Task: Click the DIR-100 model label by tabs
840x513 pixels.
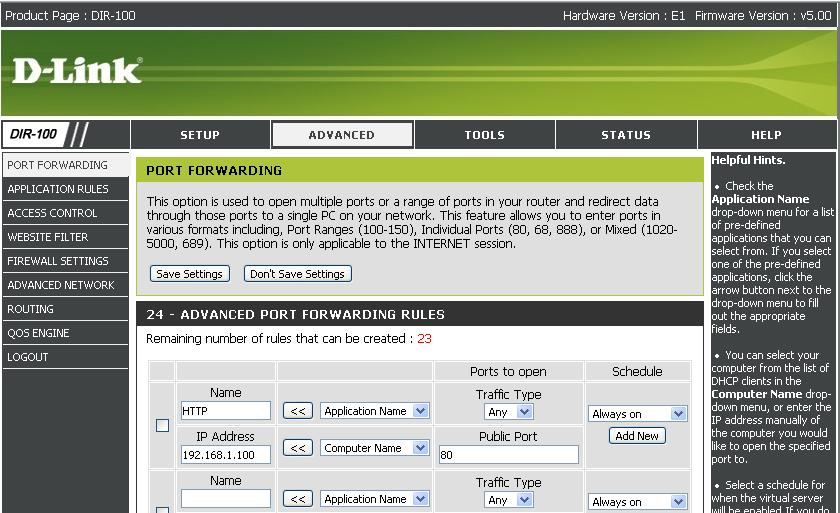Action: pos(33,134)
